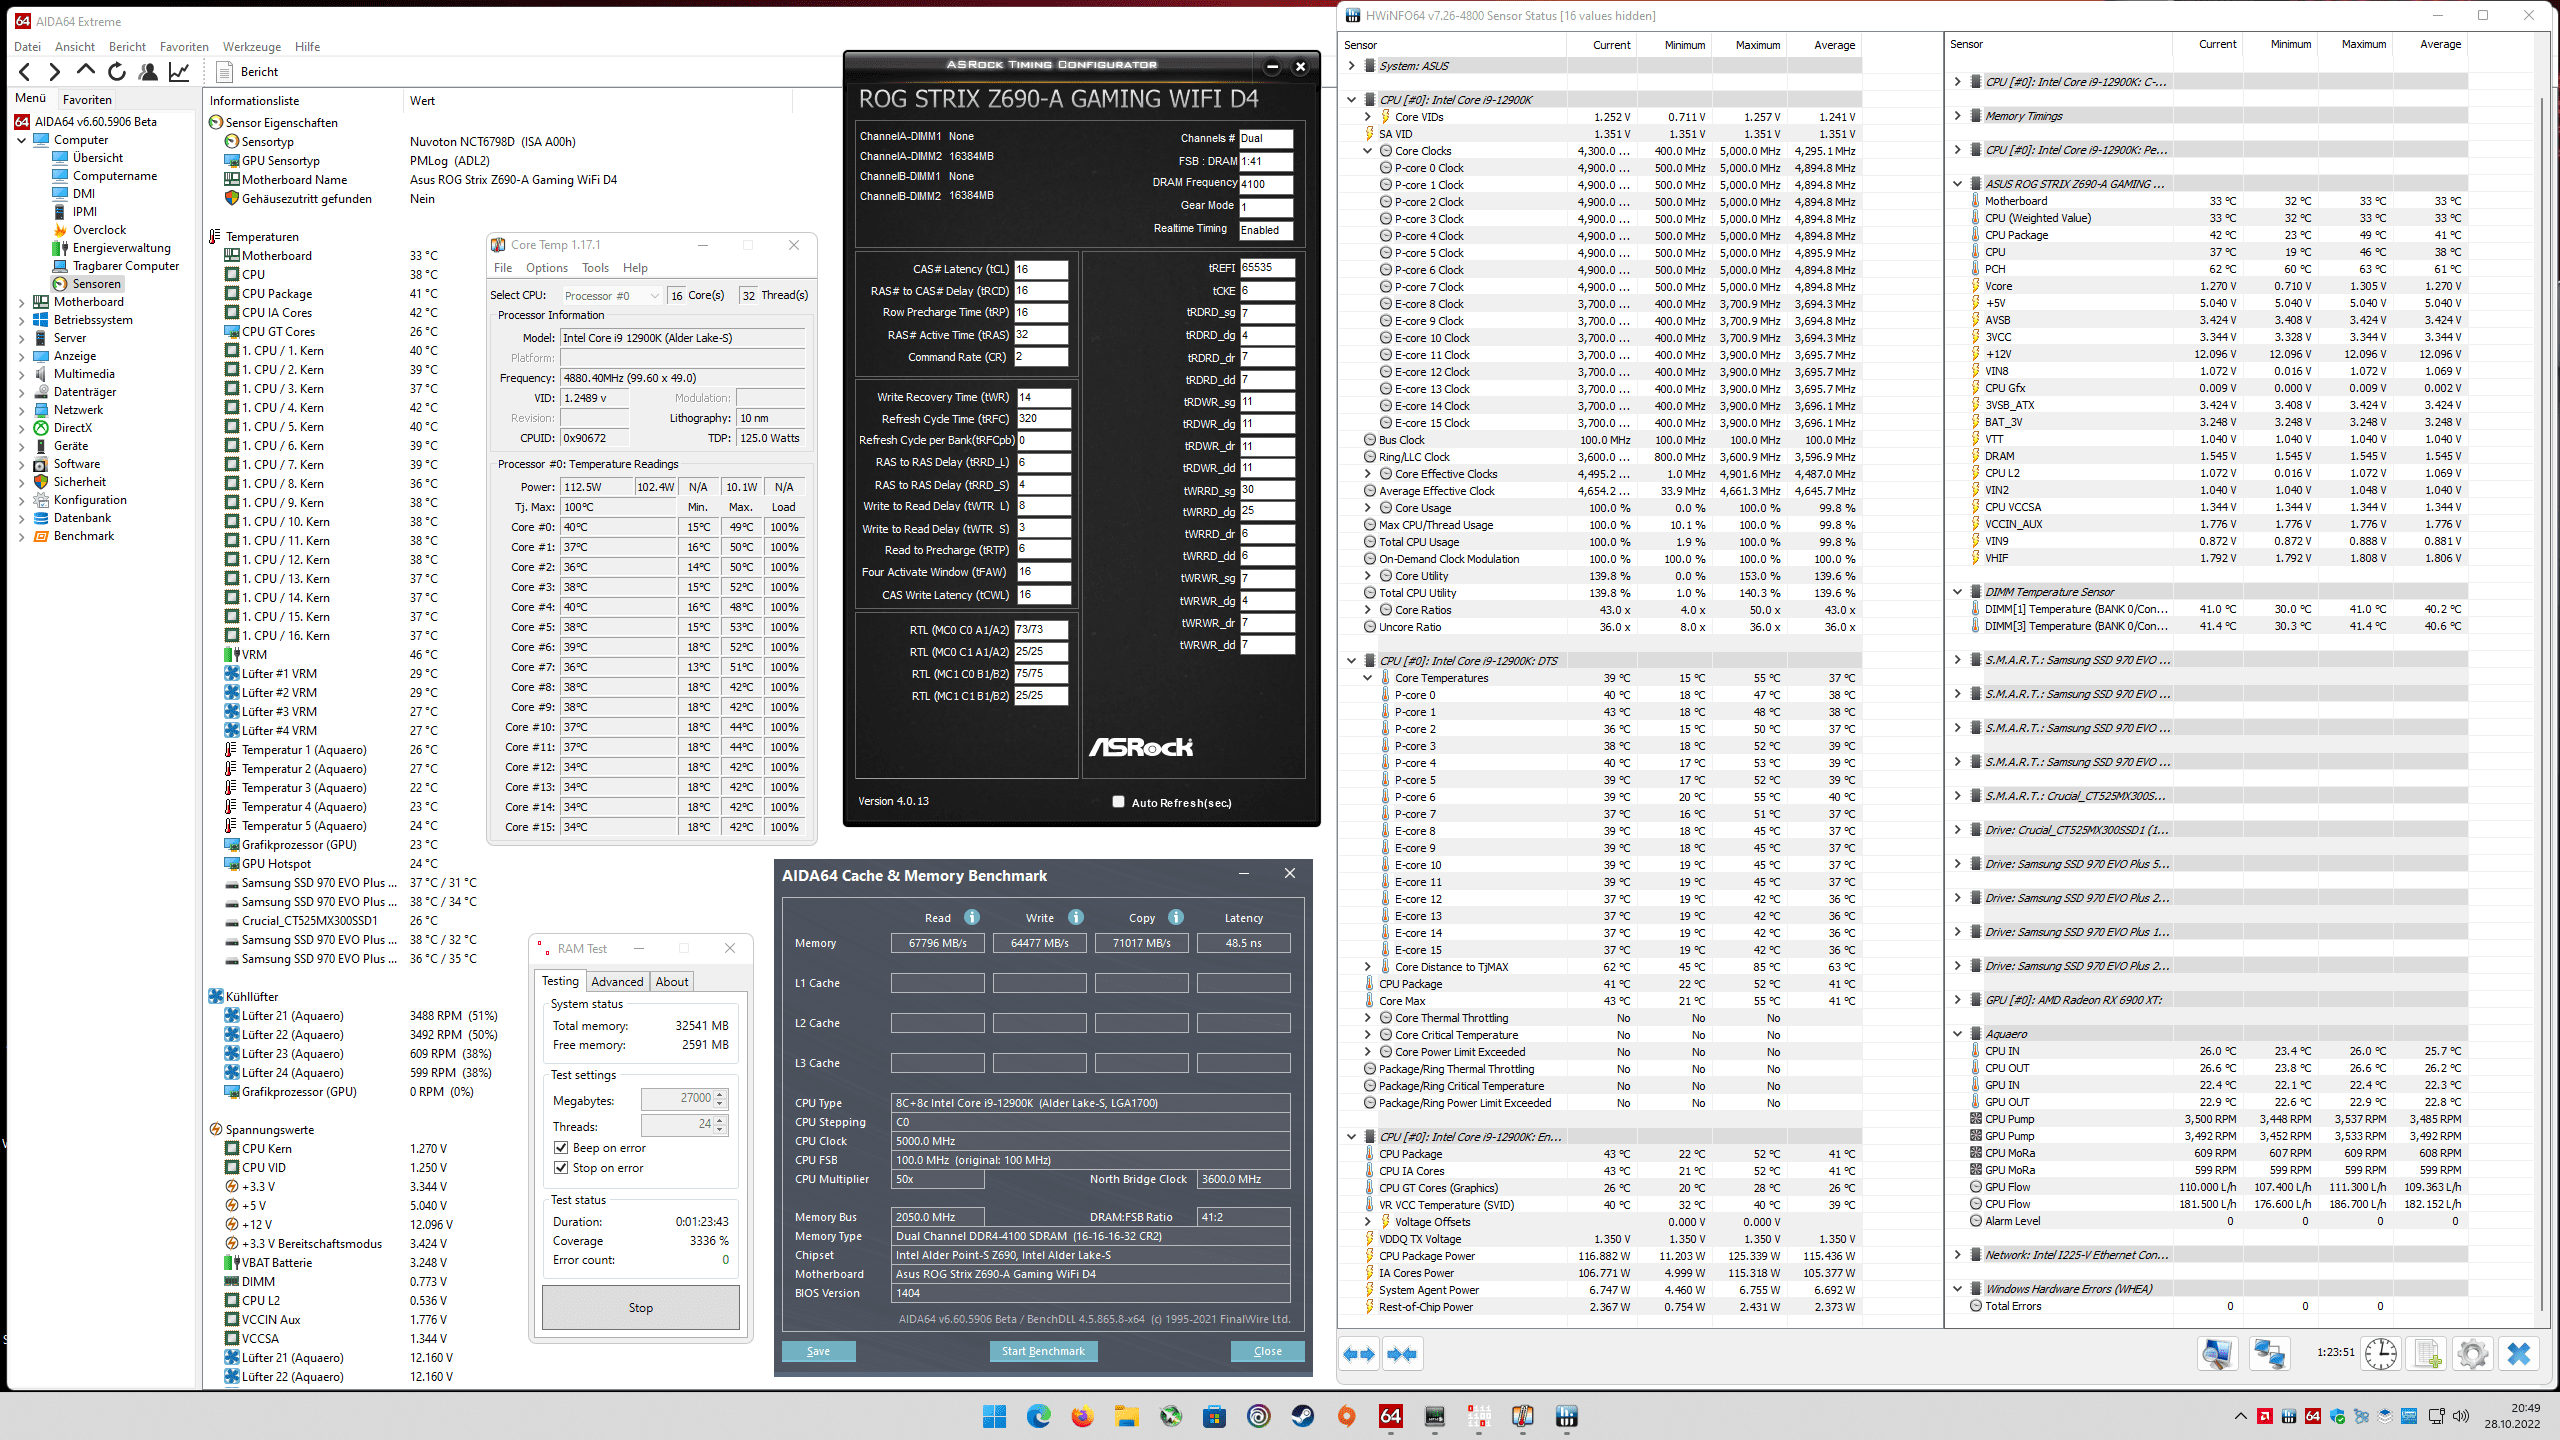The height and width of the screenshot is (1440, 2560).
Task: Collapse the Computer tree node in AIDA64
Action: 22,140
